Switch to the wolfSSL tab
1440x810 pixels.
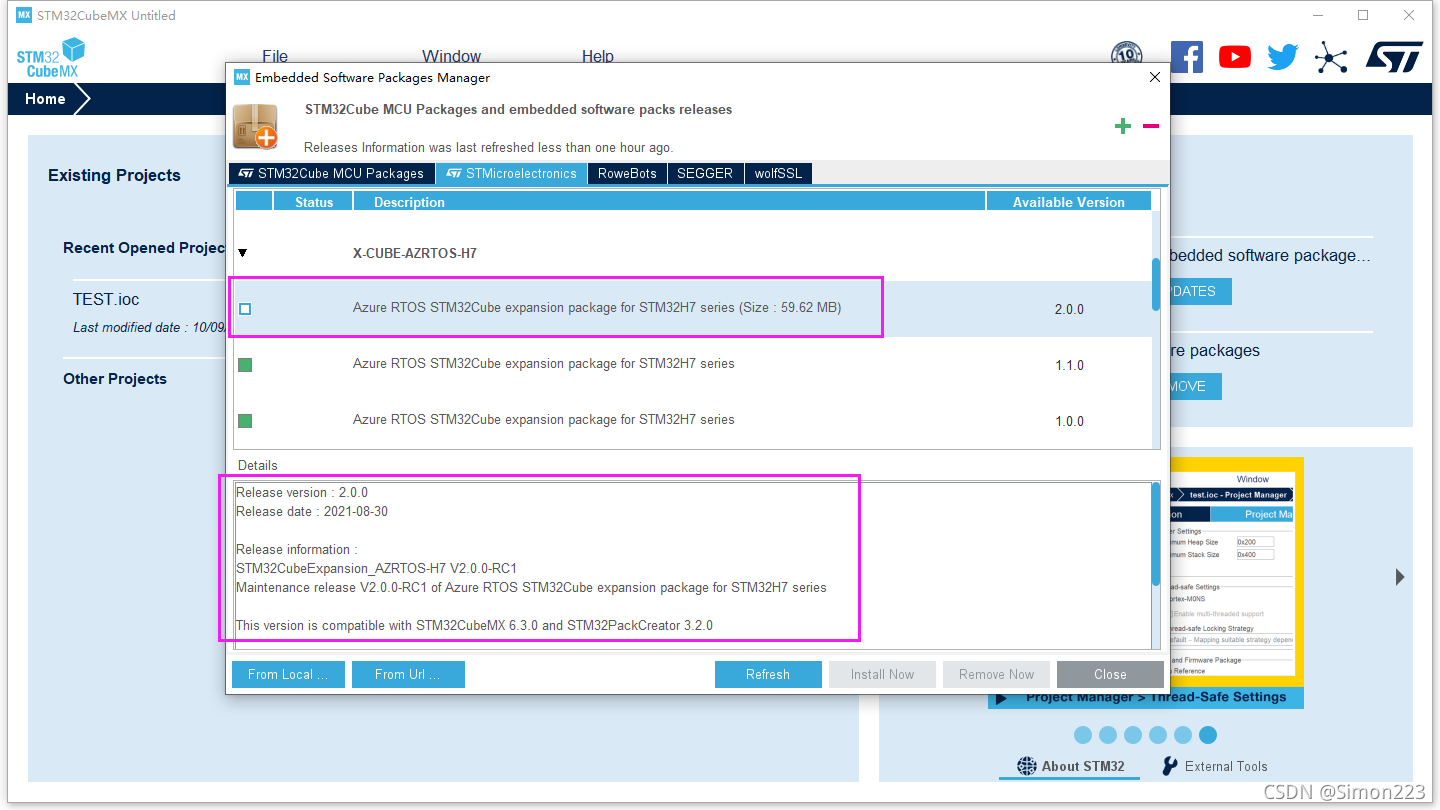tap(778, 173)
